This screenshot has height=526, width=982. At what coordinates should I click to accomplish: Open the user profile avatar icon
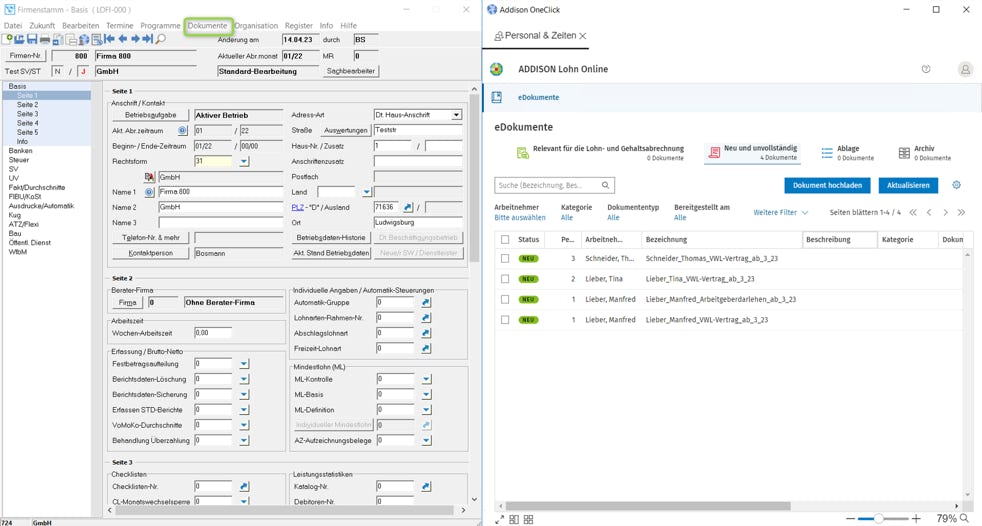click(x=964, y=70)
